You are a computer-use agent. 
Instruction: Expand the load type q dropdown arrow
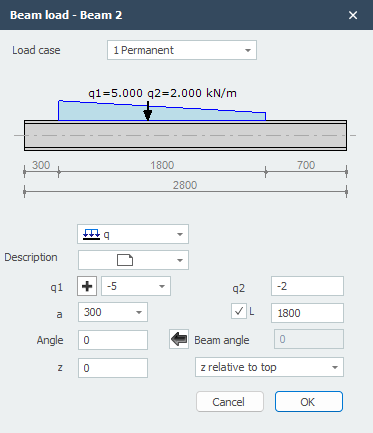(x=180, y=234)
